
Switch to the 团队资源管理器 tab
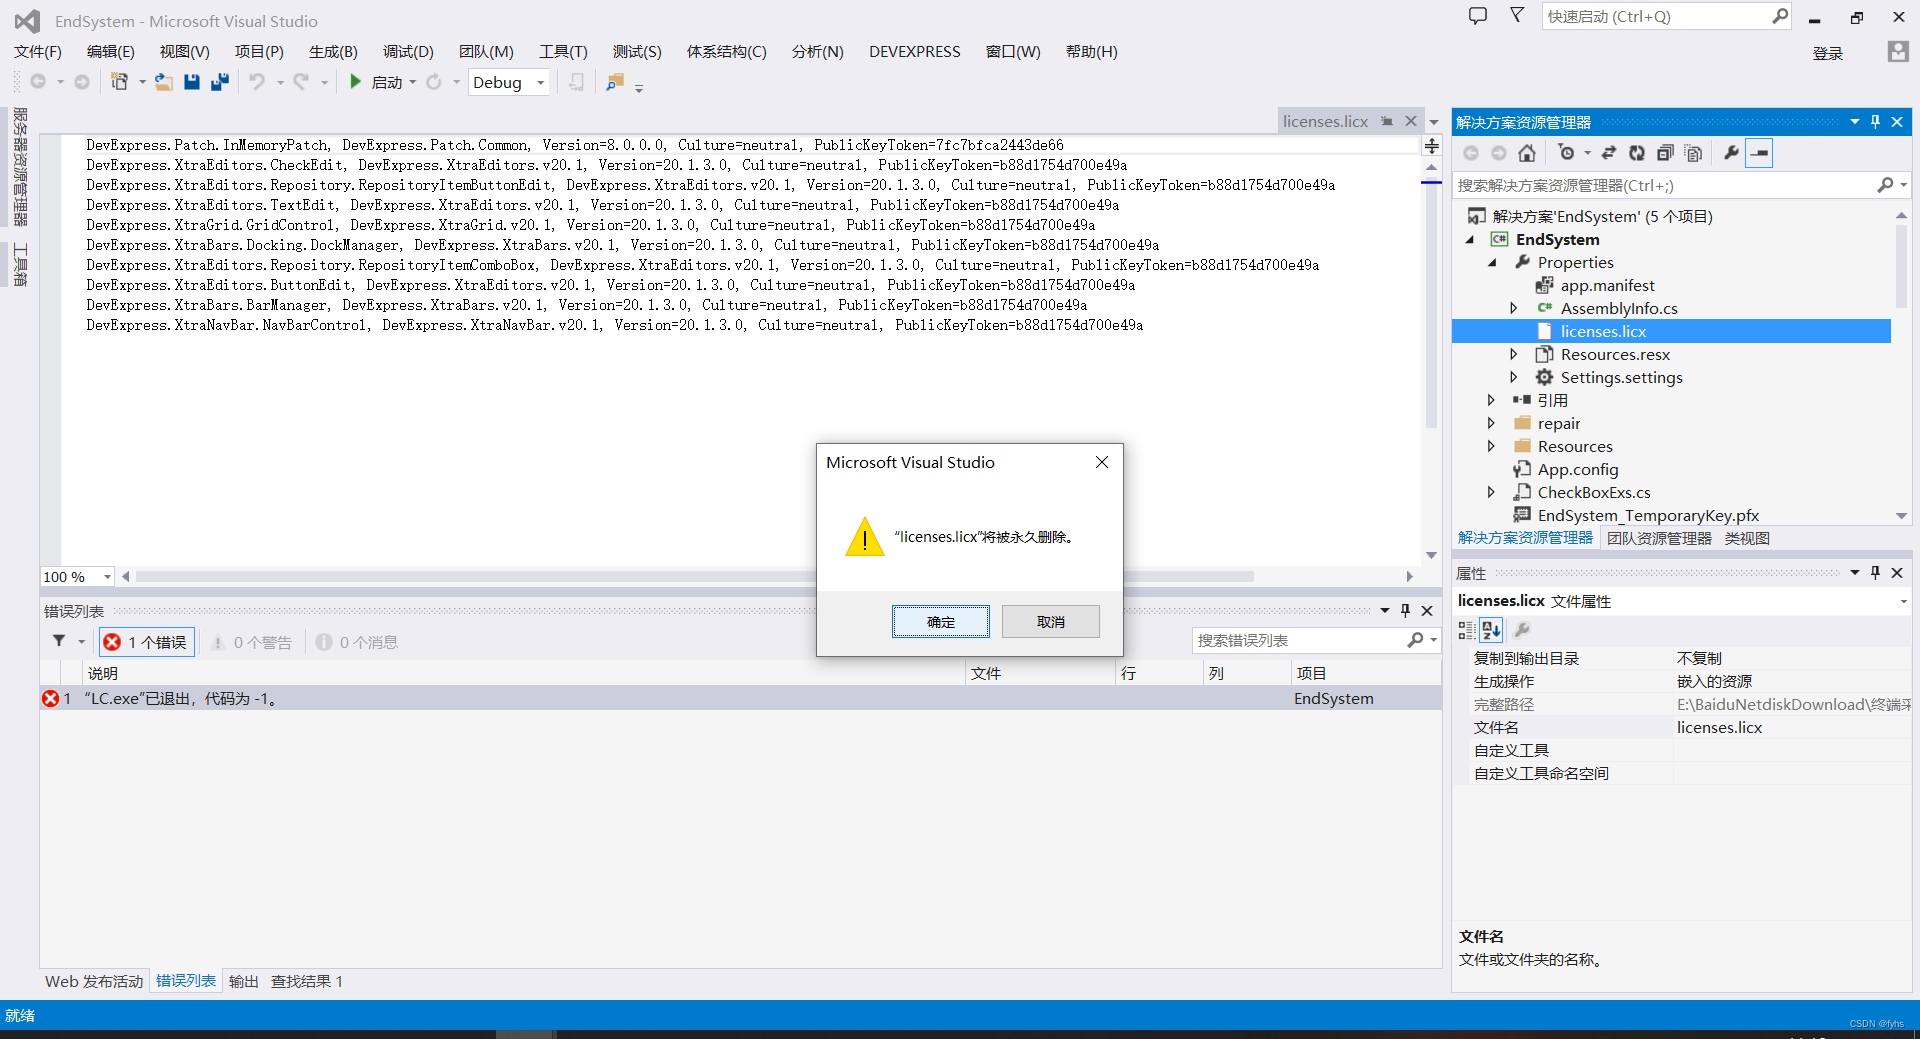1659,538
